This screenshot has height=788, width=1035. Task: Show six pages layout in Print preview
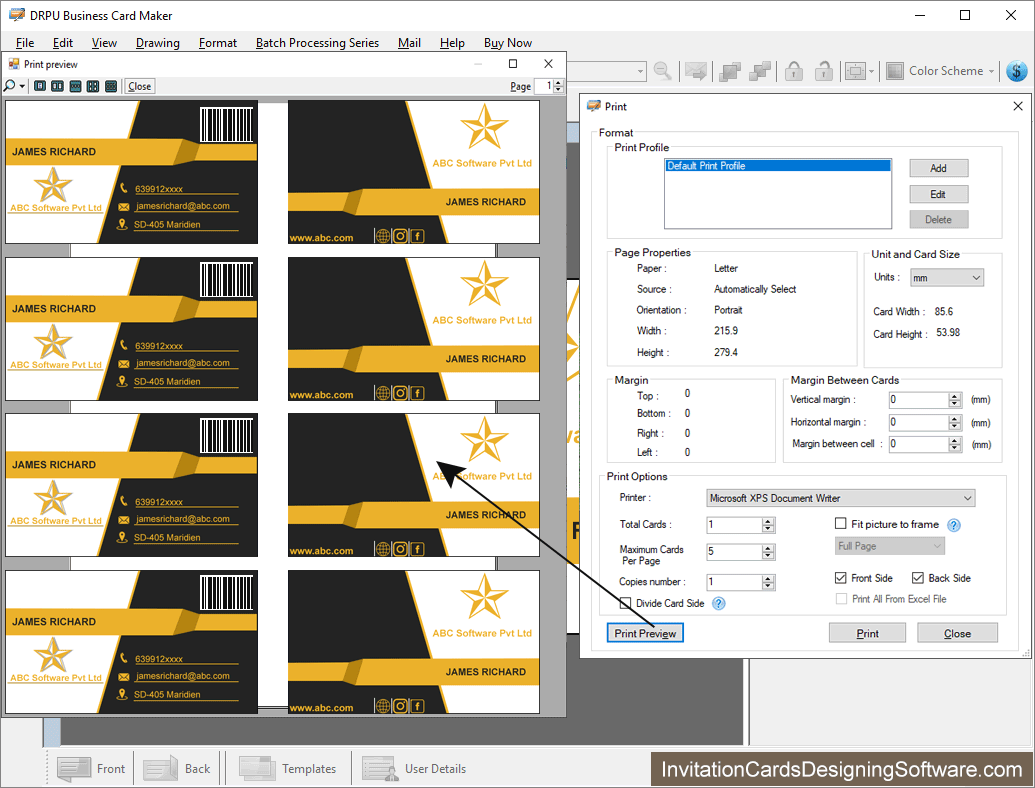[111, 86]
